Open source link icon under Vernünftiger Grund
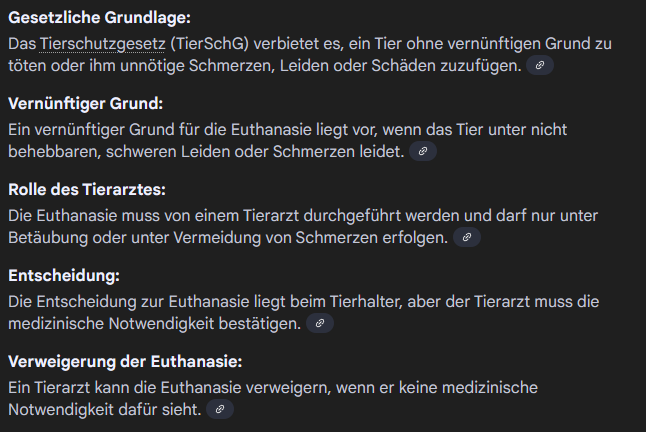This screenshot has height=432, width=646. click(423, 151)
